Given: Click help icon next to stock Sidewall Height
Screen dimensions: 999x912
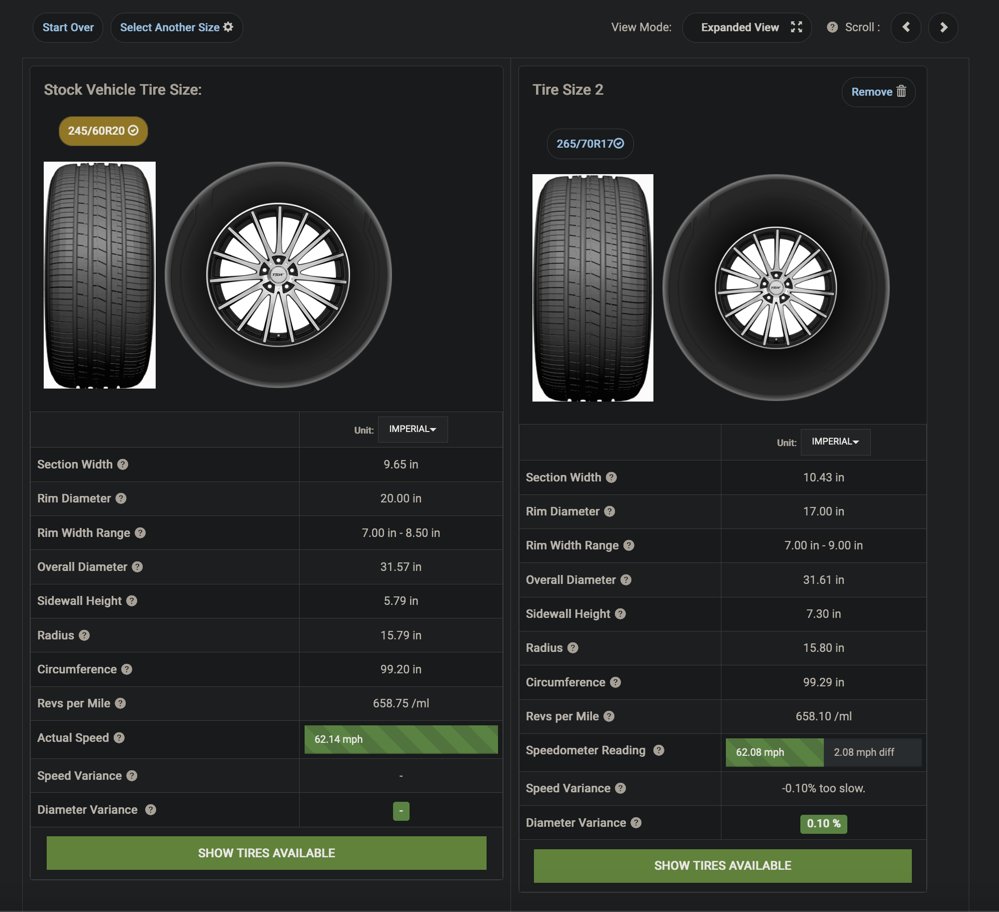Looking at the screenshot, I should [x=131, y=601].
